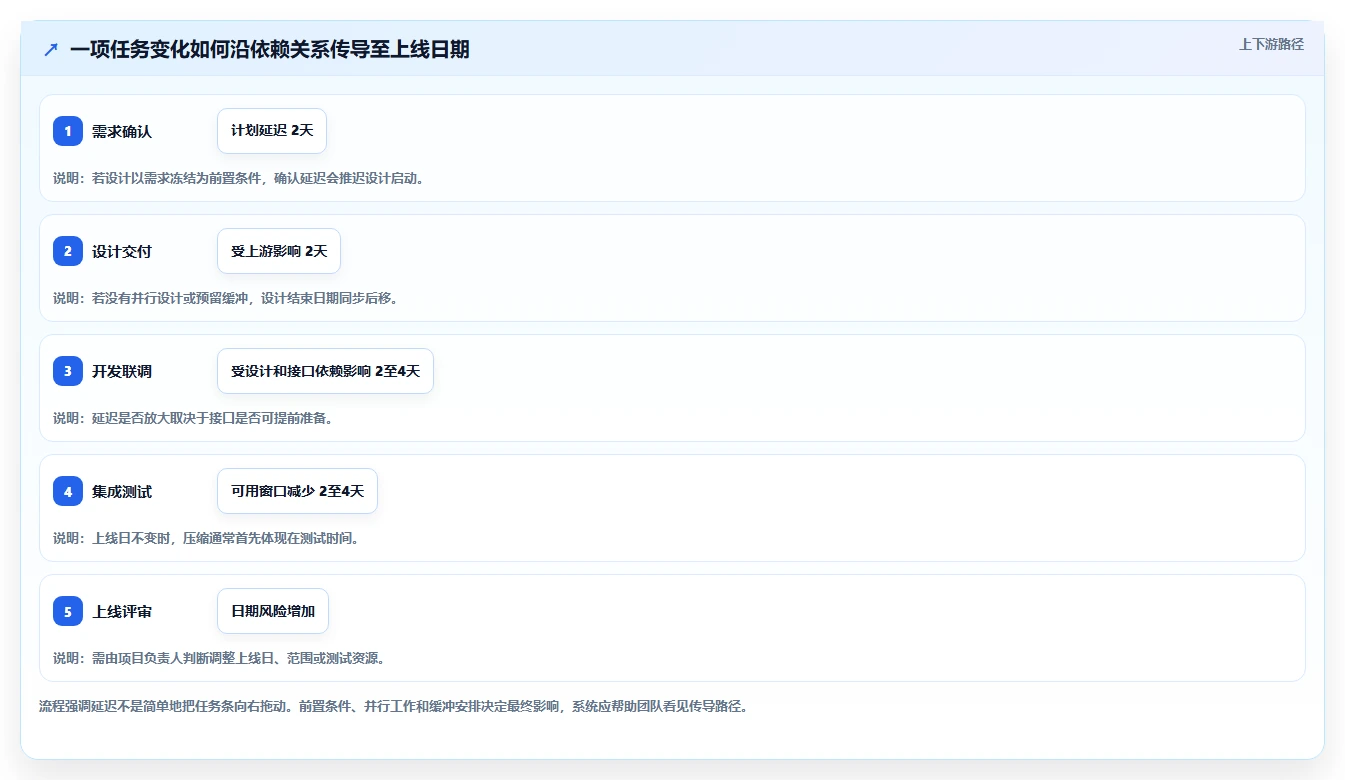Click the 设计交付 step name

point(122,251)
